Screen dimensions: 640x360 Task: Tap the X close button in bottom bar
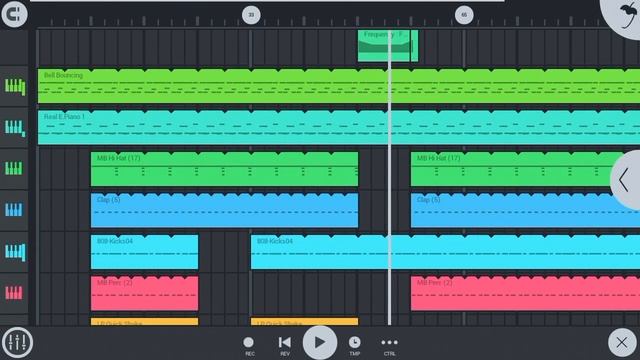point(622,342)
